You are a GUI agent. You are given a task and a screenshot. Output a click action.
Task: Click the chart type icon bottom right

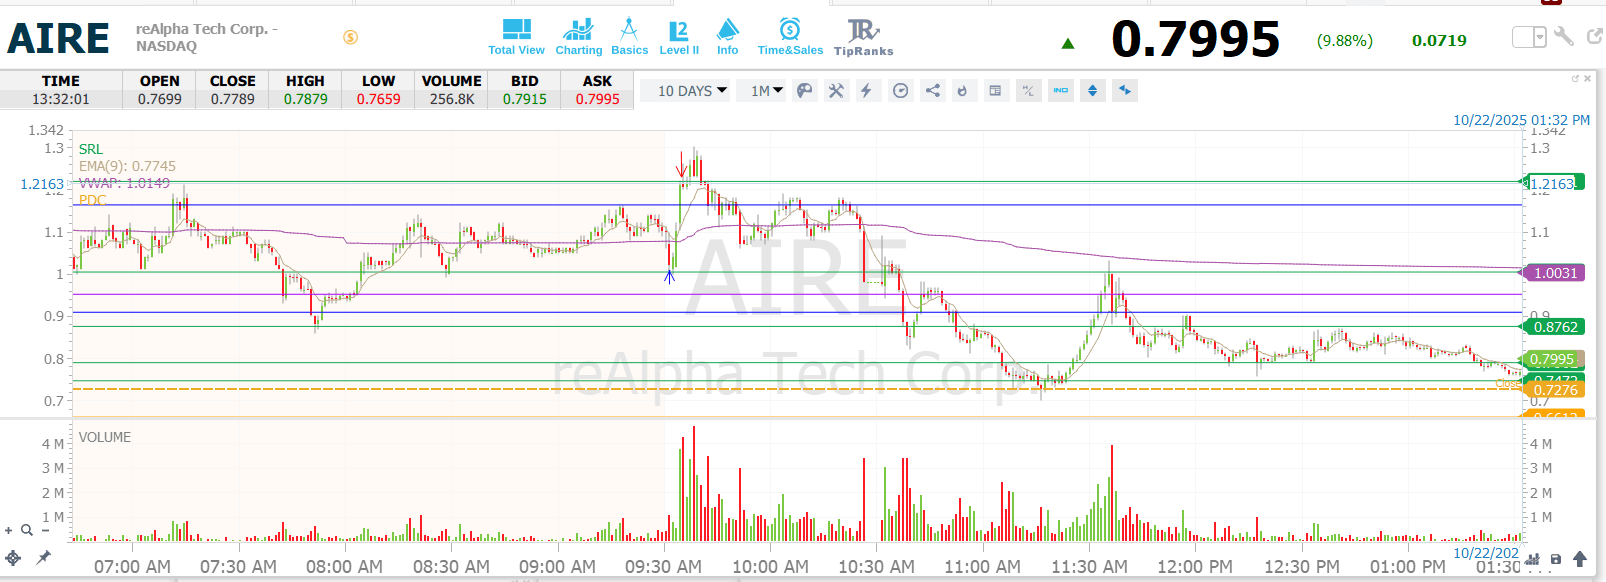coord(1534,559)
